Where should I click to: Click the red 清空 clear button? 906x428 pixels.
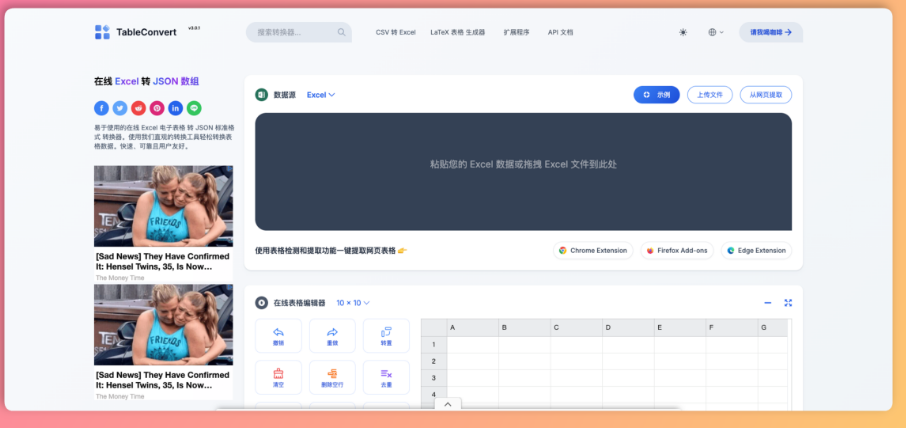(x=279, y=377)
